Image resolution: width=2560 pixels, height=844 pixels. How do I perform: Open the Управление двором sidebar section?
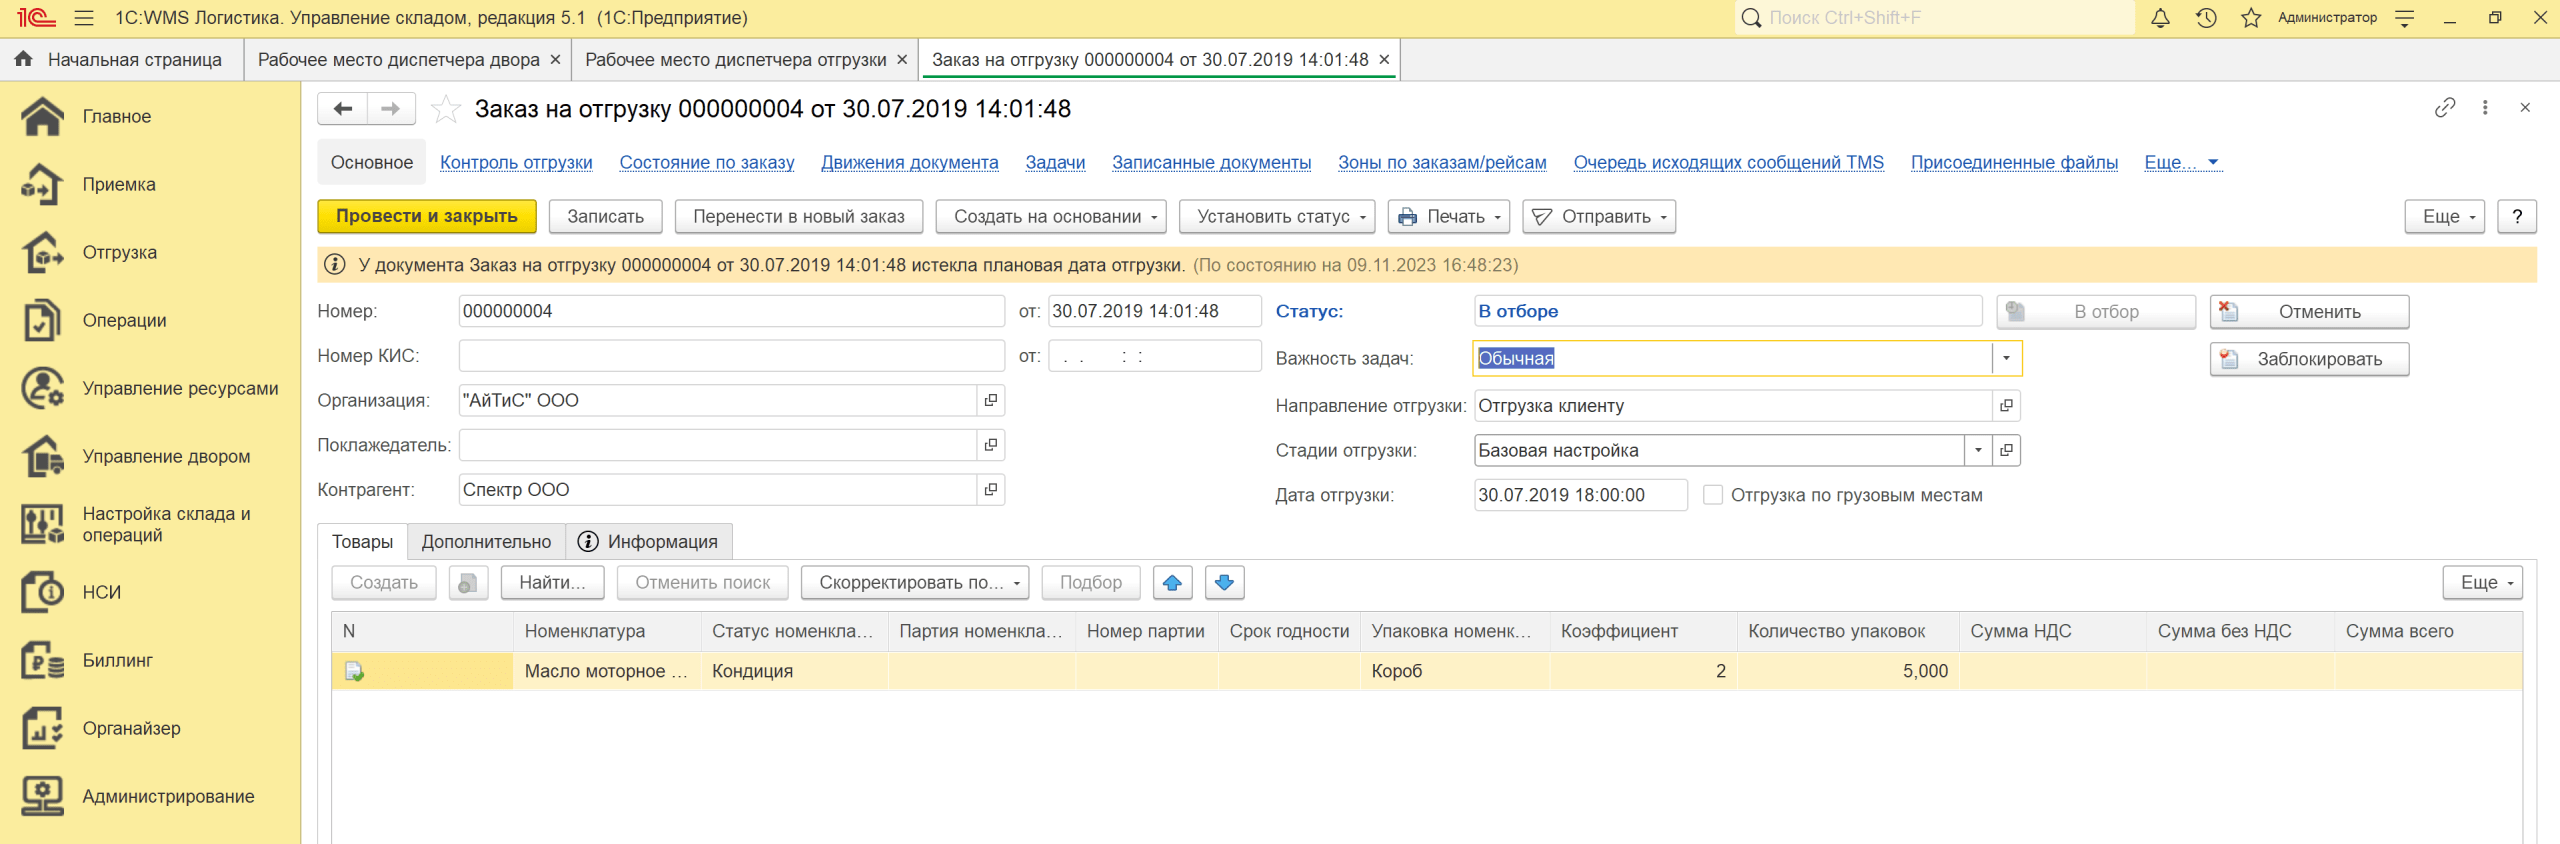point(166,456)
